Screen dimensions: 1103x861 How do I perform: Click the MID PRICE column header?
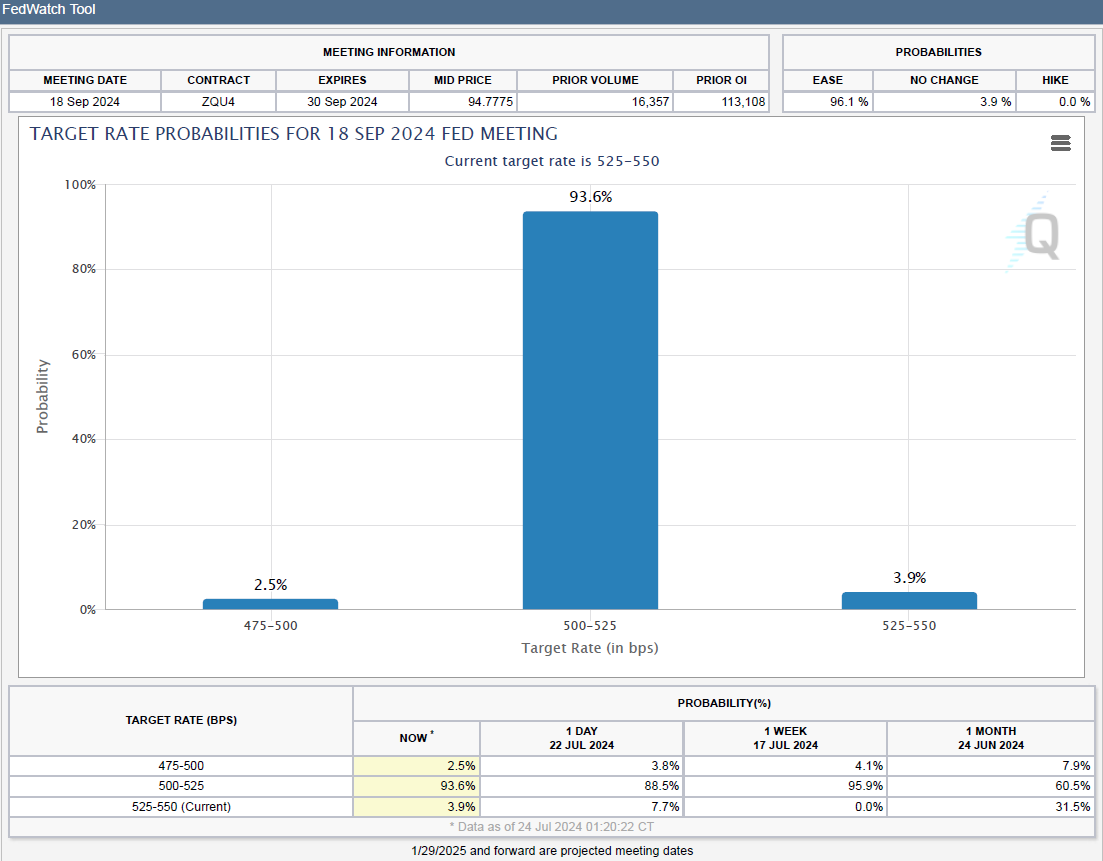[x=462, y=80]
